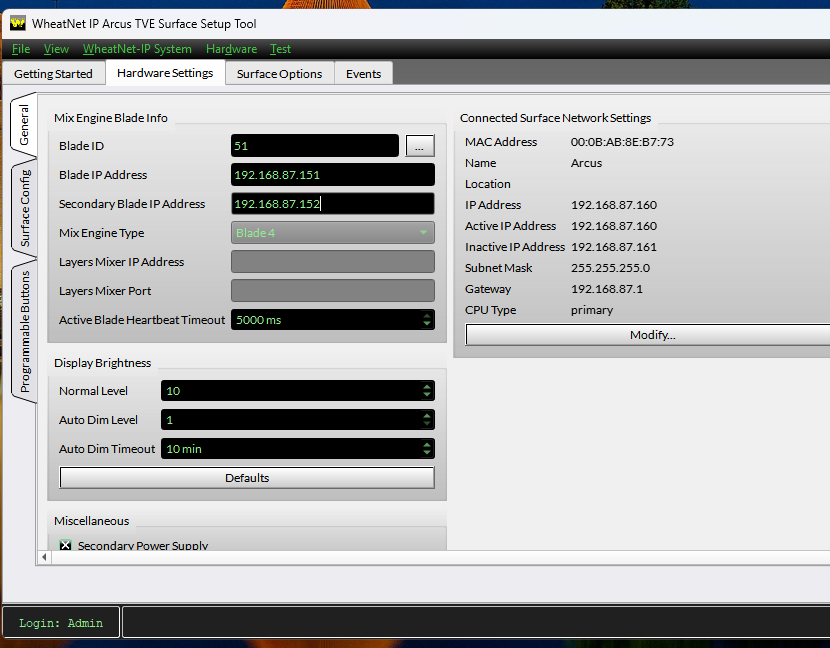Click the Defaults button under Display Brightness

click(x=247, y=478)
